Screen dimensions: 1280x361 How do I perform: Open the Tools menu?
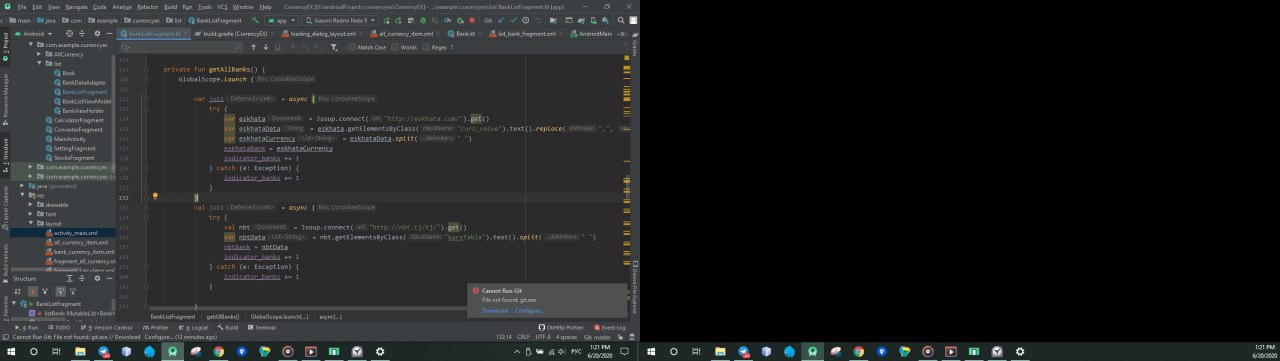click(204, 7)
